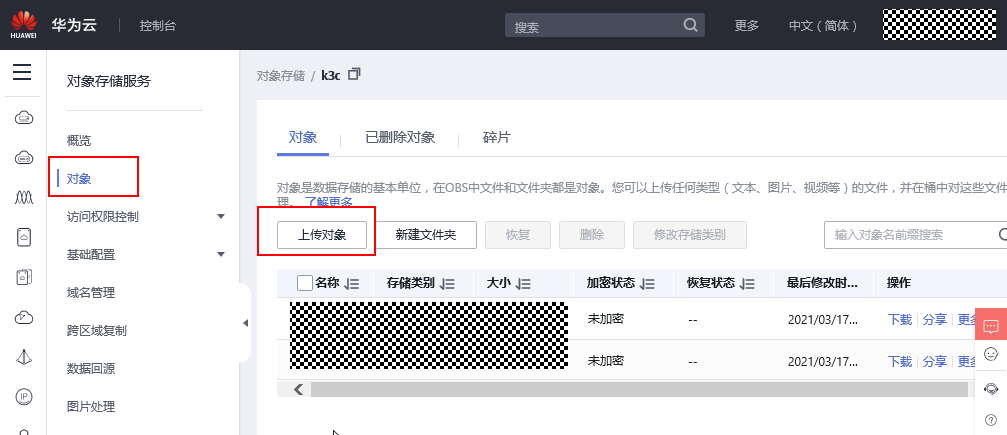
Task: Sort by the 存储类别 column sort icon
Action: (447, 283)
